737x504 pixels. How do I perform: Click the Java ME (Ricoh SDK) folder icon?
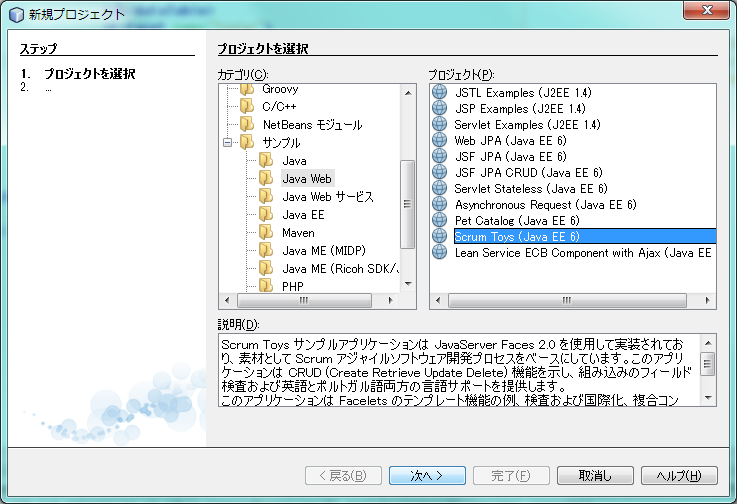click(x=266, y=268)
